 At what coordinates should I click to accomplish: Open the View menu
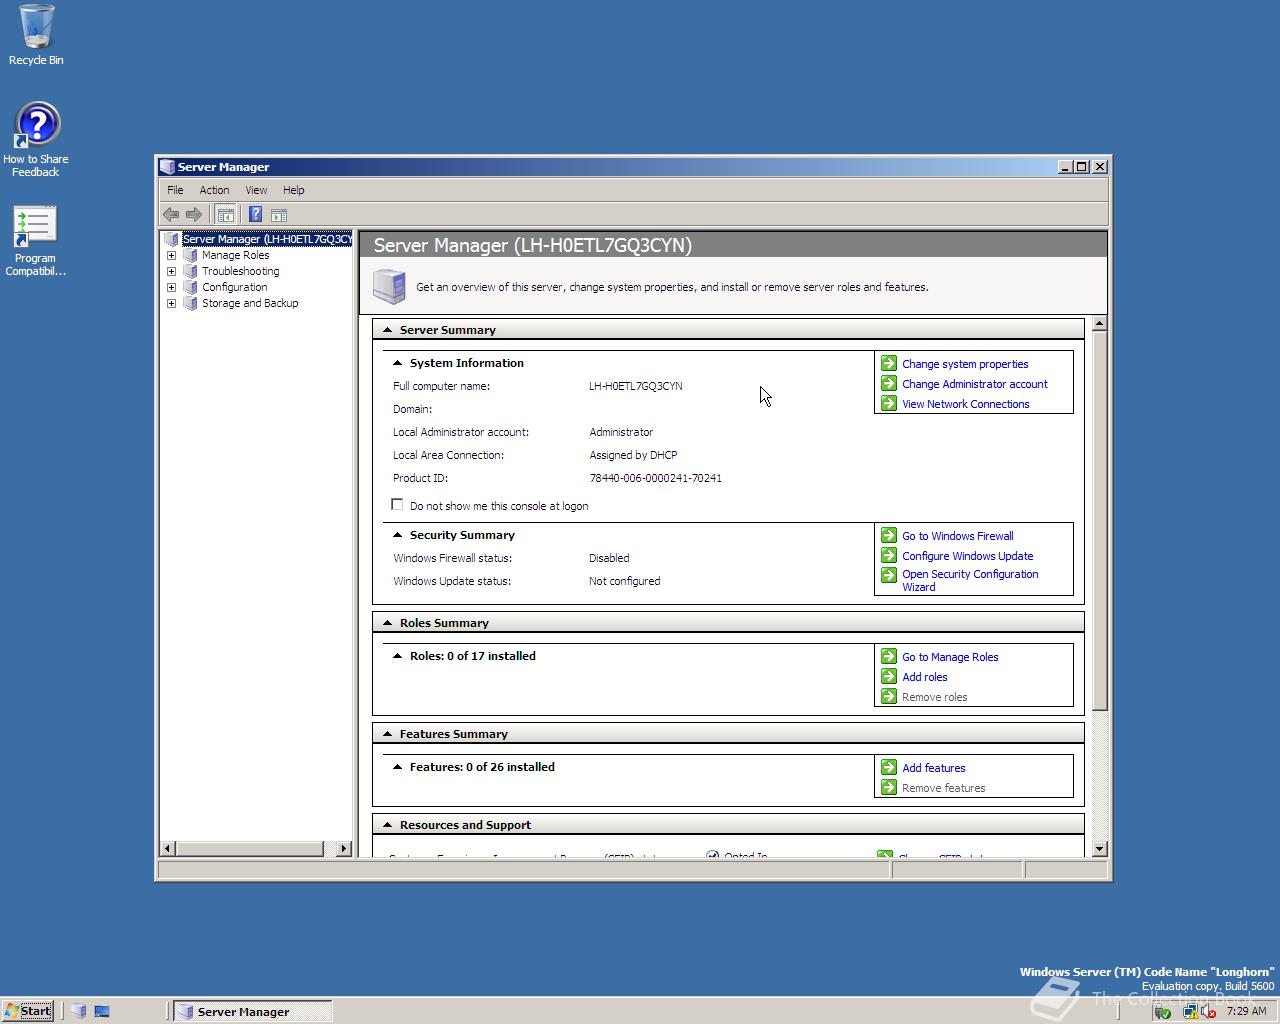click(x=256, y=190)
